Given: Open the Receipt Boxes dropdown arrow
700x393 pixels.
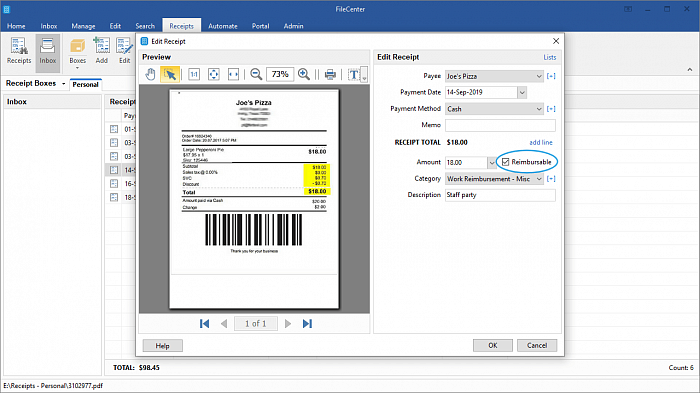Looking at the screenshot, I should [63, 84].
